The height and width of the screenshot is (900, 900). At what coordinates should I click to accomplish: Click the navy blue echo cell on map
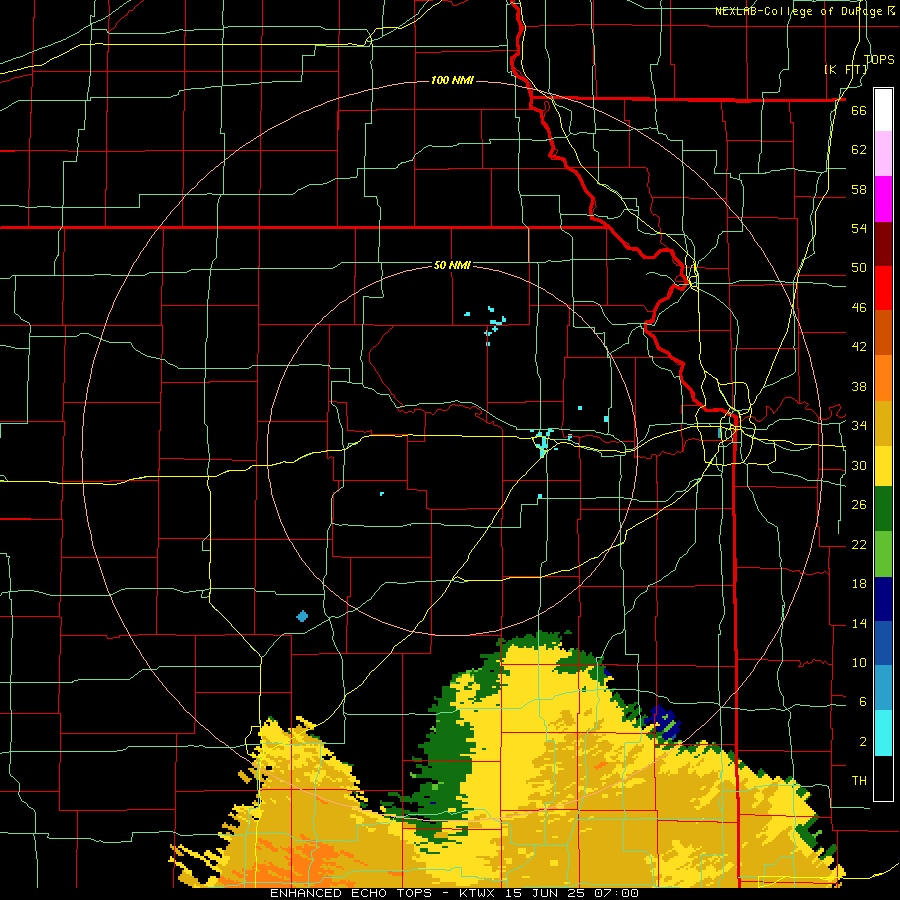point(663,723)
